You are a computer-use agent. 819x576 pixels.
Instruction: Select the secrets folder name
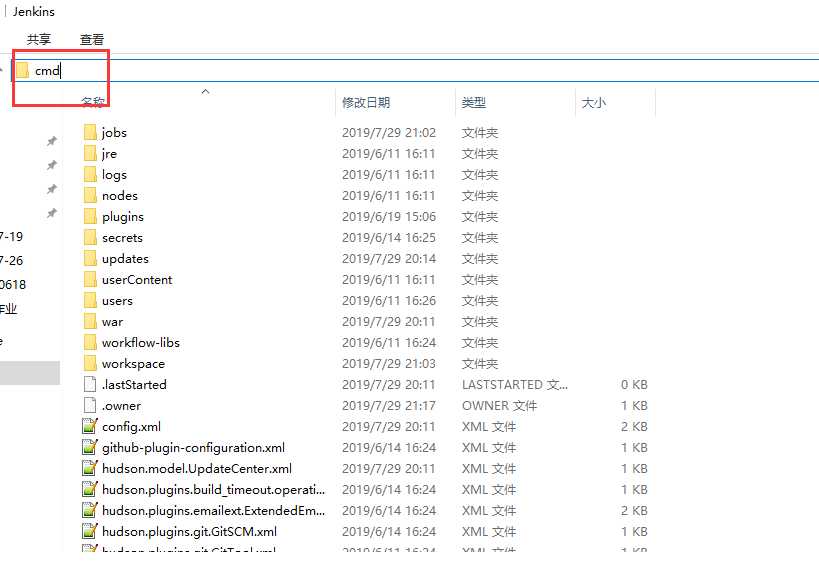coord(122,238)
